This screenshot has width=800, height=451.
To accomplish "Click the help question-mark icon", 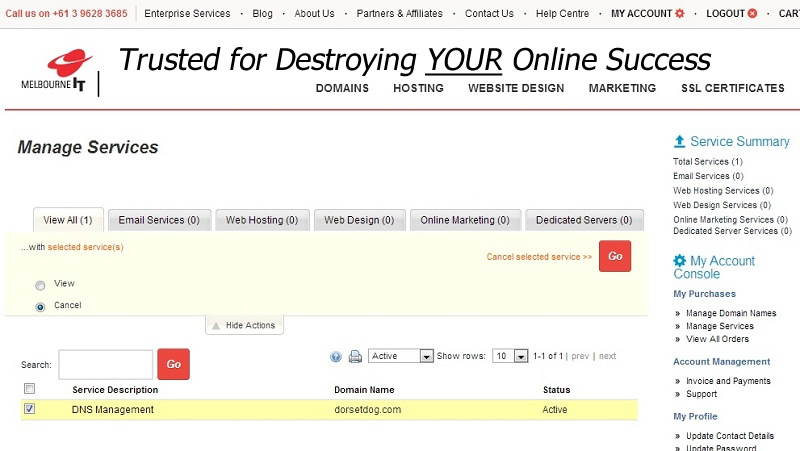I will tap(335, 357).
